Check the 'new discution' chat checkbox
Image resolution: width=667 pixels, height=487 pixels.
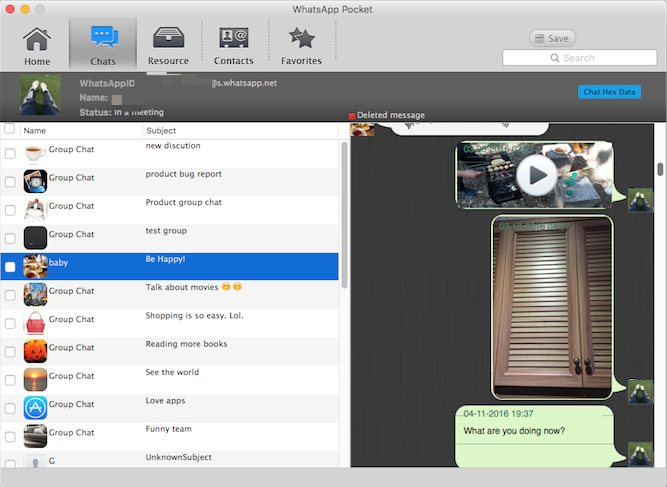(10, 154)
